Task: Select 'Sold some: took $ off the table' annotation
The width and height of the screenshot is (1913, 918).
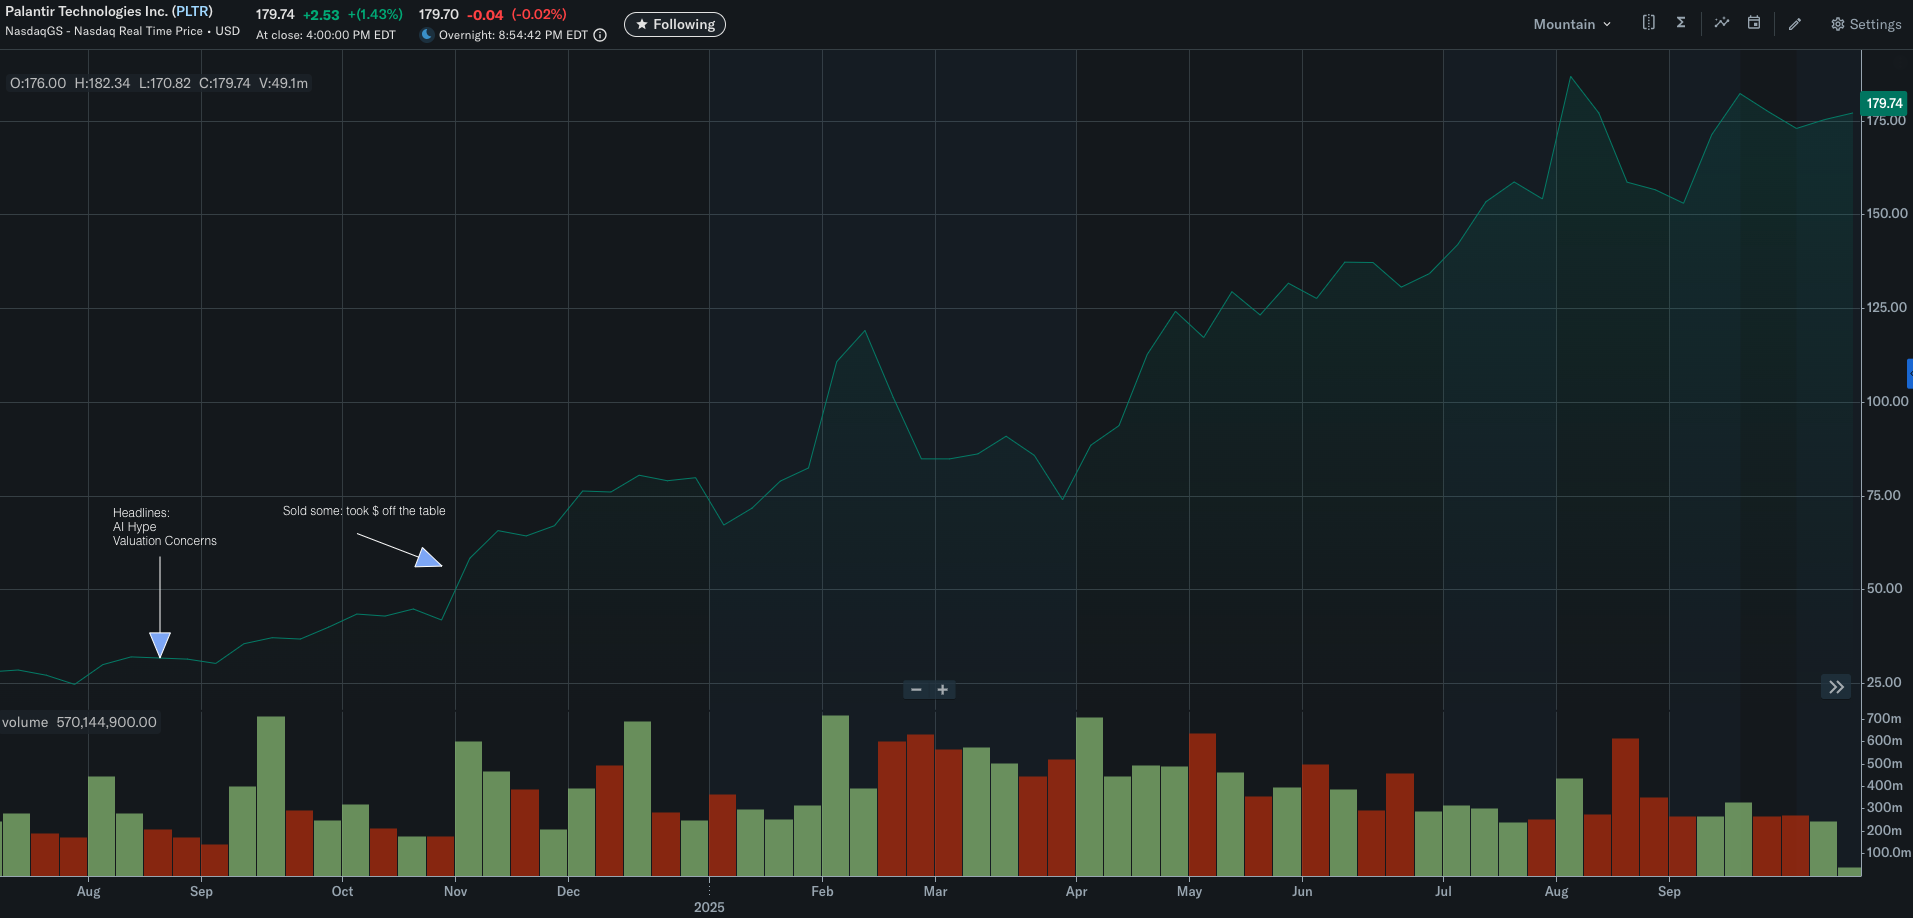Action: click(364, 511)
